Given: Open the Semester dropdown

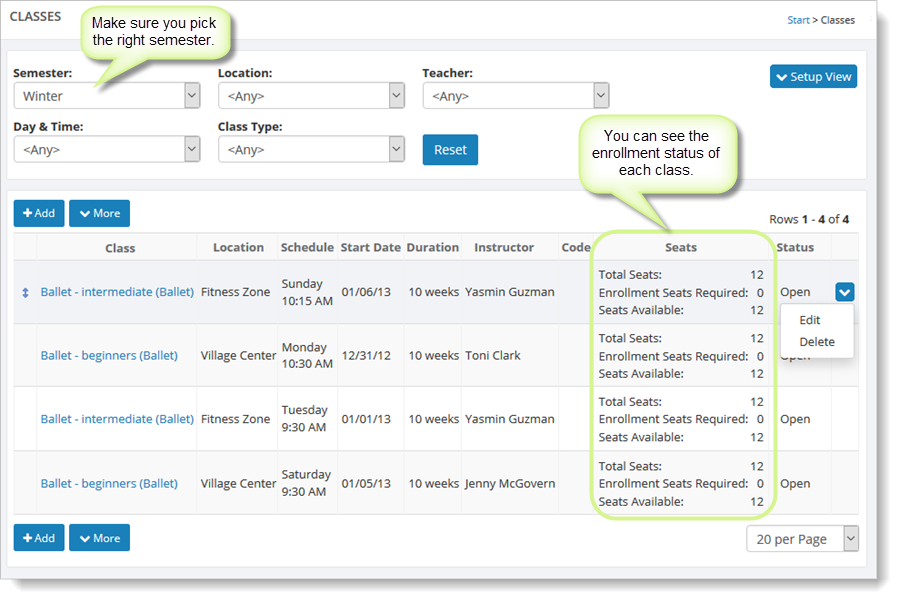Looking at the screenshot, I should click(106, 96).
